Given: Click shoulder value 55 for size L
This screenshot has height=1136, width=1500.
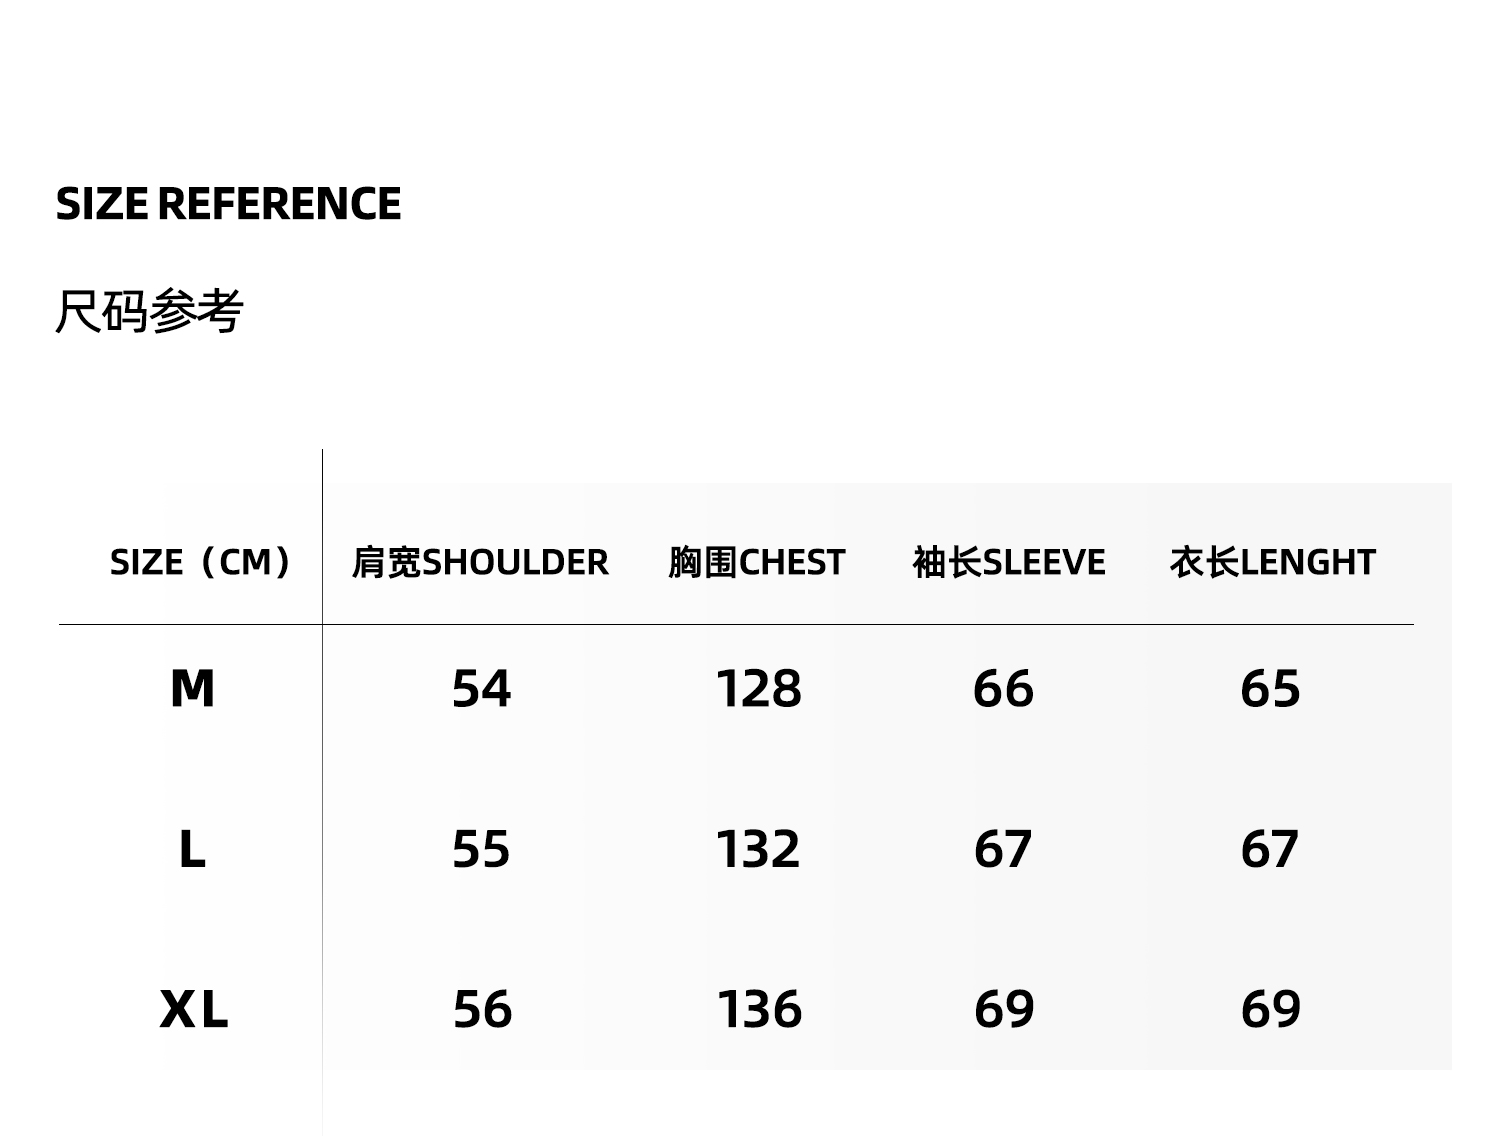Looking at the screenshot, I should pyautogui.click(x=481, y=850).
